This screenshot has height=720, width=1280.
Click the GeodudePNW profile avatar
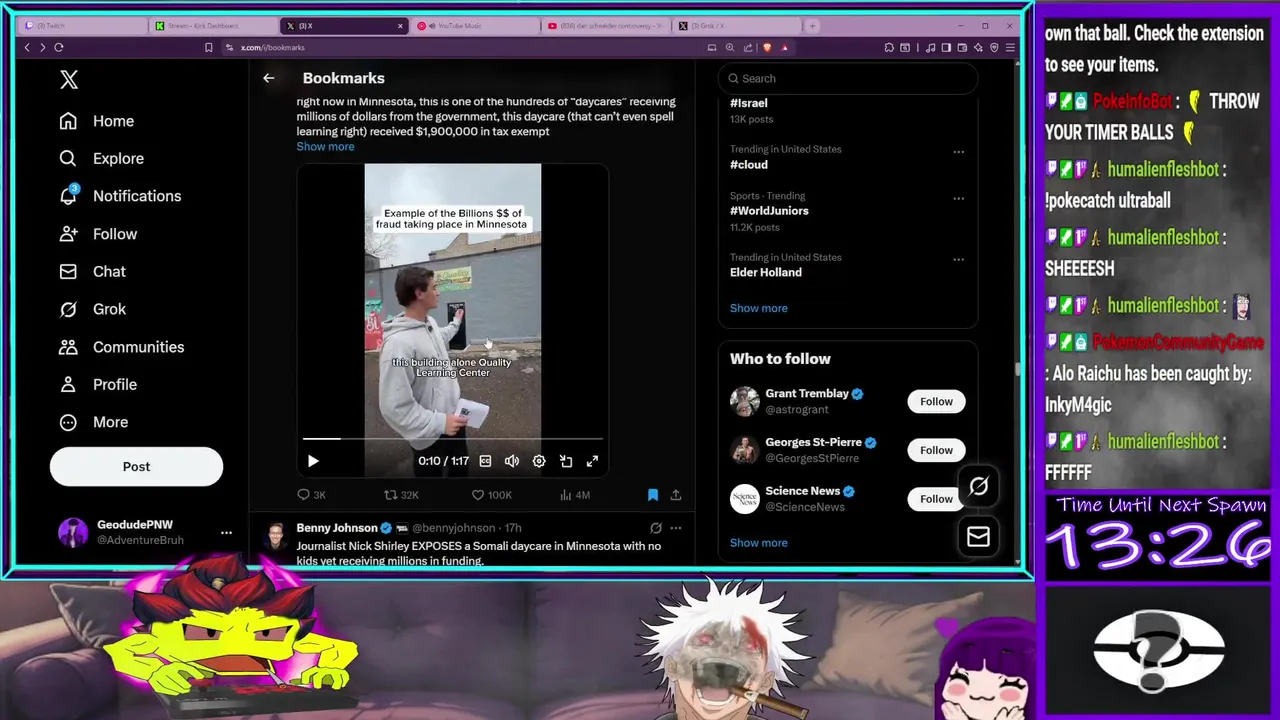73,532
